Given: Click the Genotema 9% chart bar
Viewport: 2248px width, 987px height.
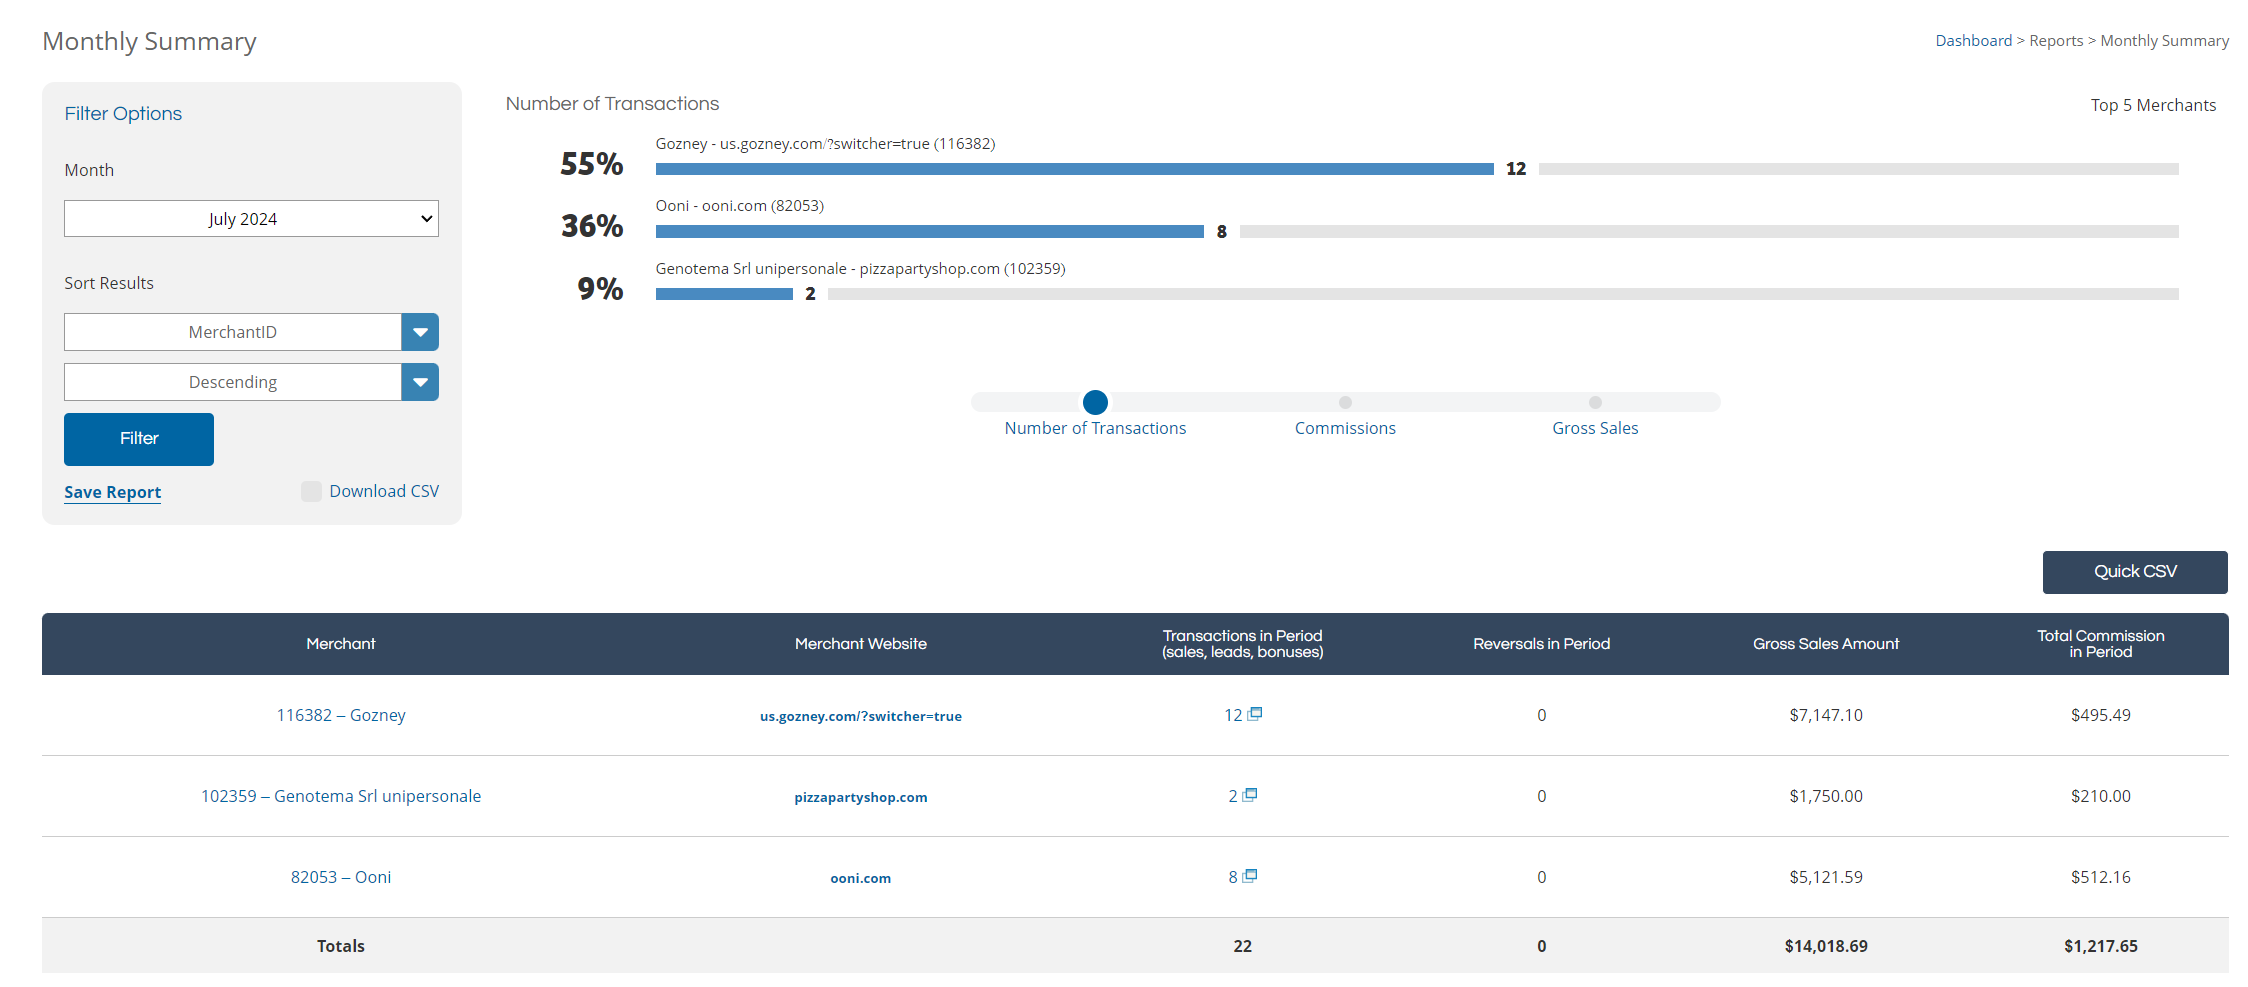Looking at the screenshot, I should (724, 294).
